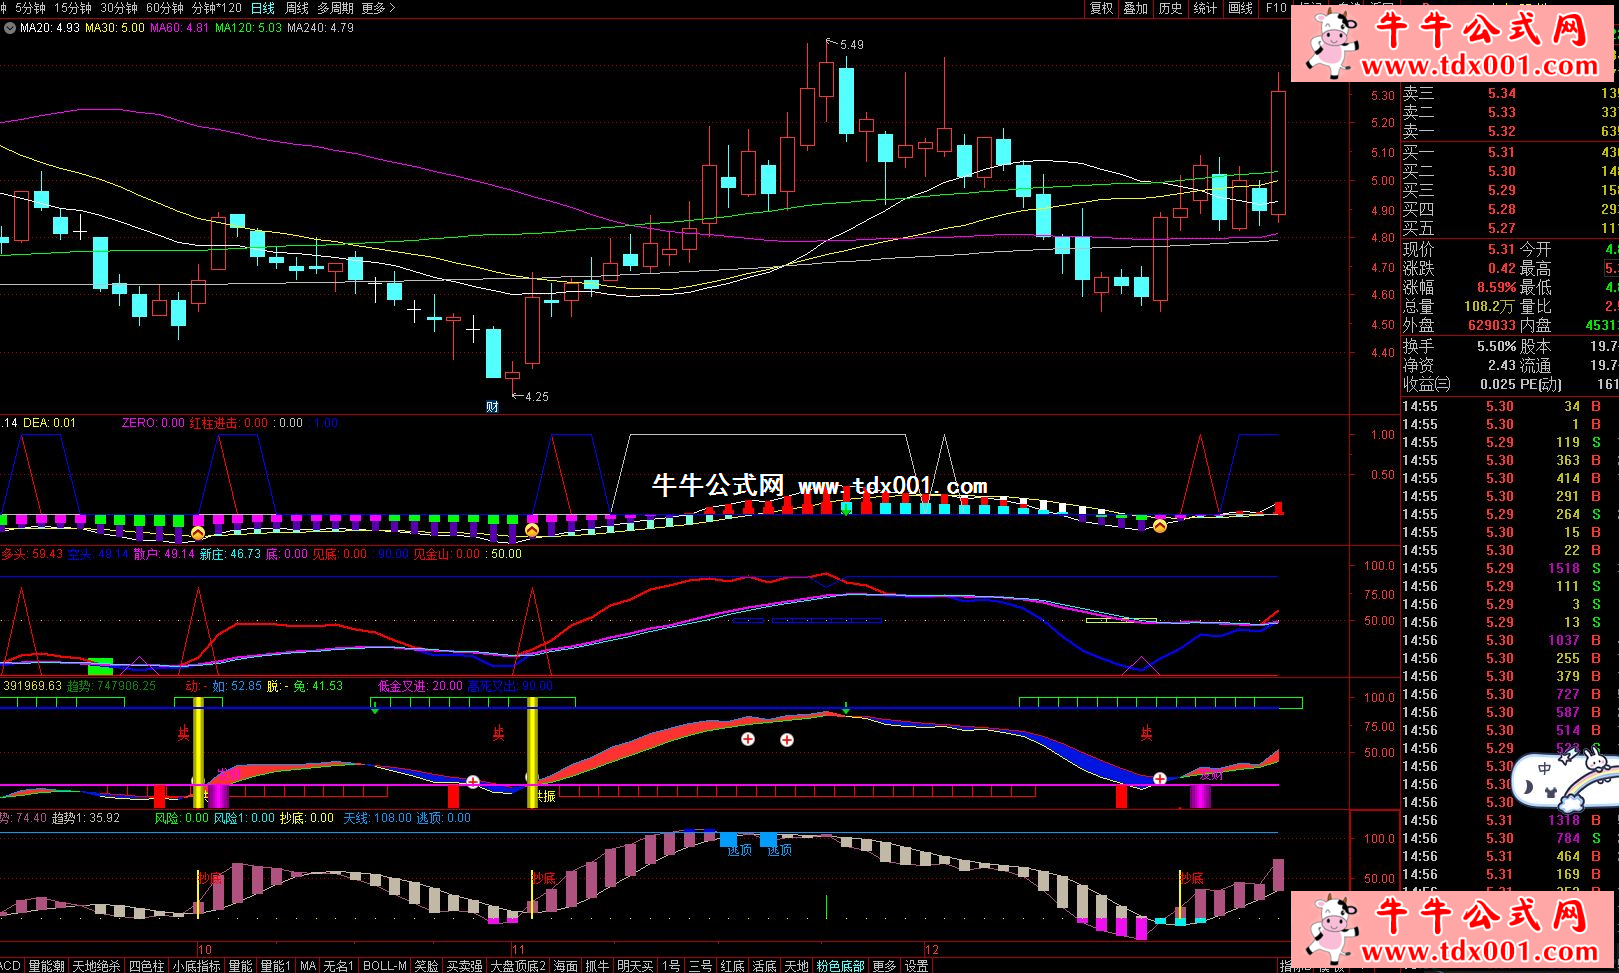This screenshot has height=973, width=1619.
Task: Click the MA60: 4.81 legend label
Action: (x=180, y=28)
